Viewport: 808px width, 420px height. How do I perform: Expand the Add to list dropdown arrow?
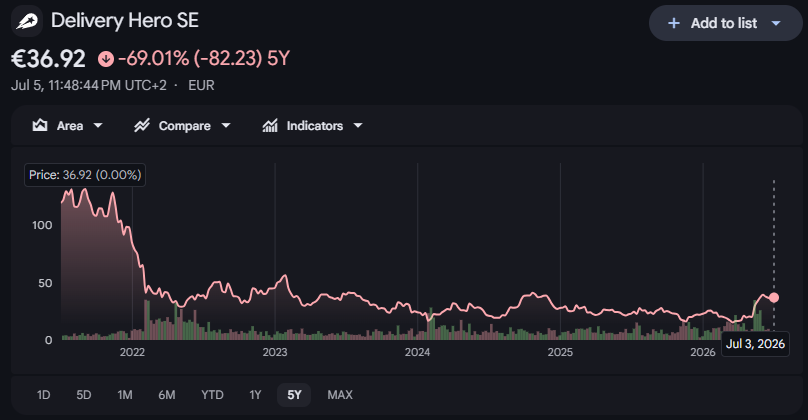pos(776,23)
